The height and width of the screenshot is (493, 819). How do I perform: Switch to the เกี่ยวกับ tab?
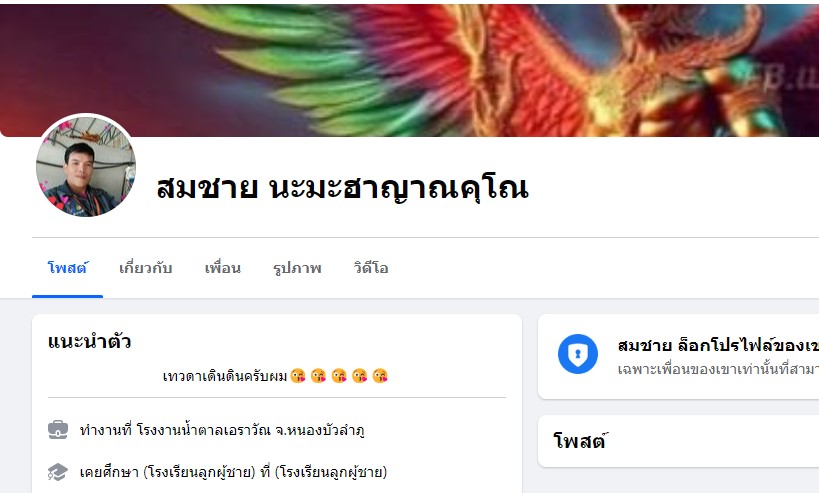(146, 268)
